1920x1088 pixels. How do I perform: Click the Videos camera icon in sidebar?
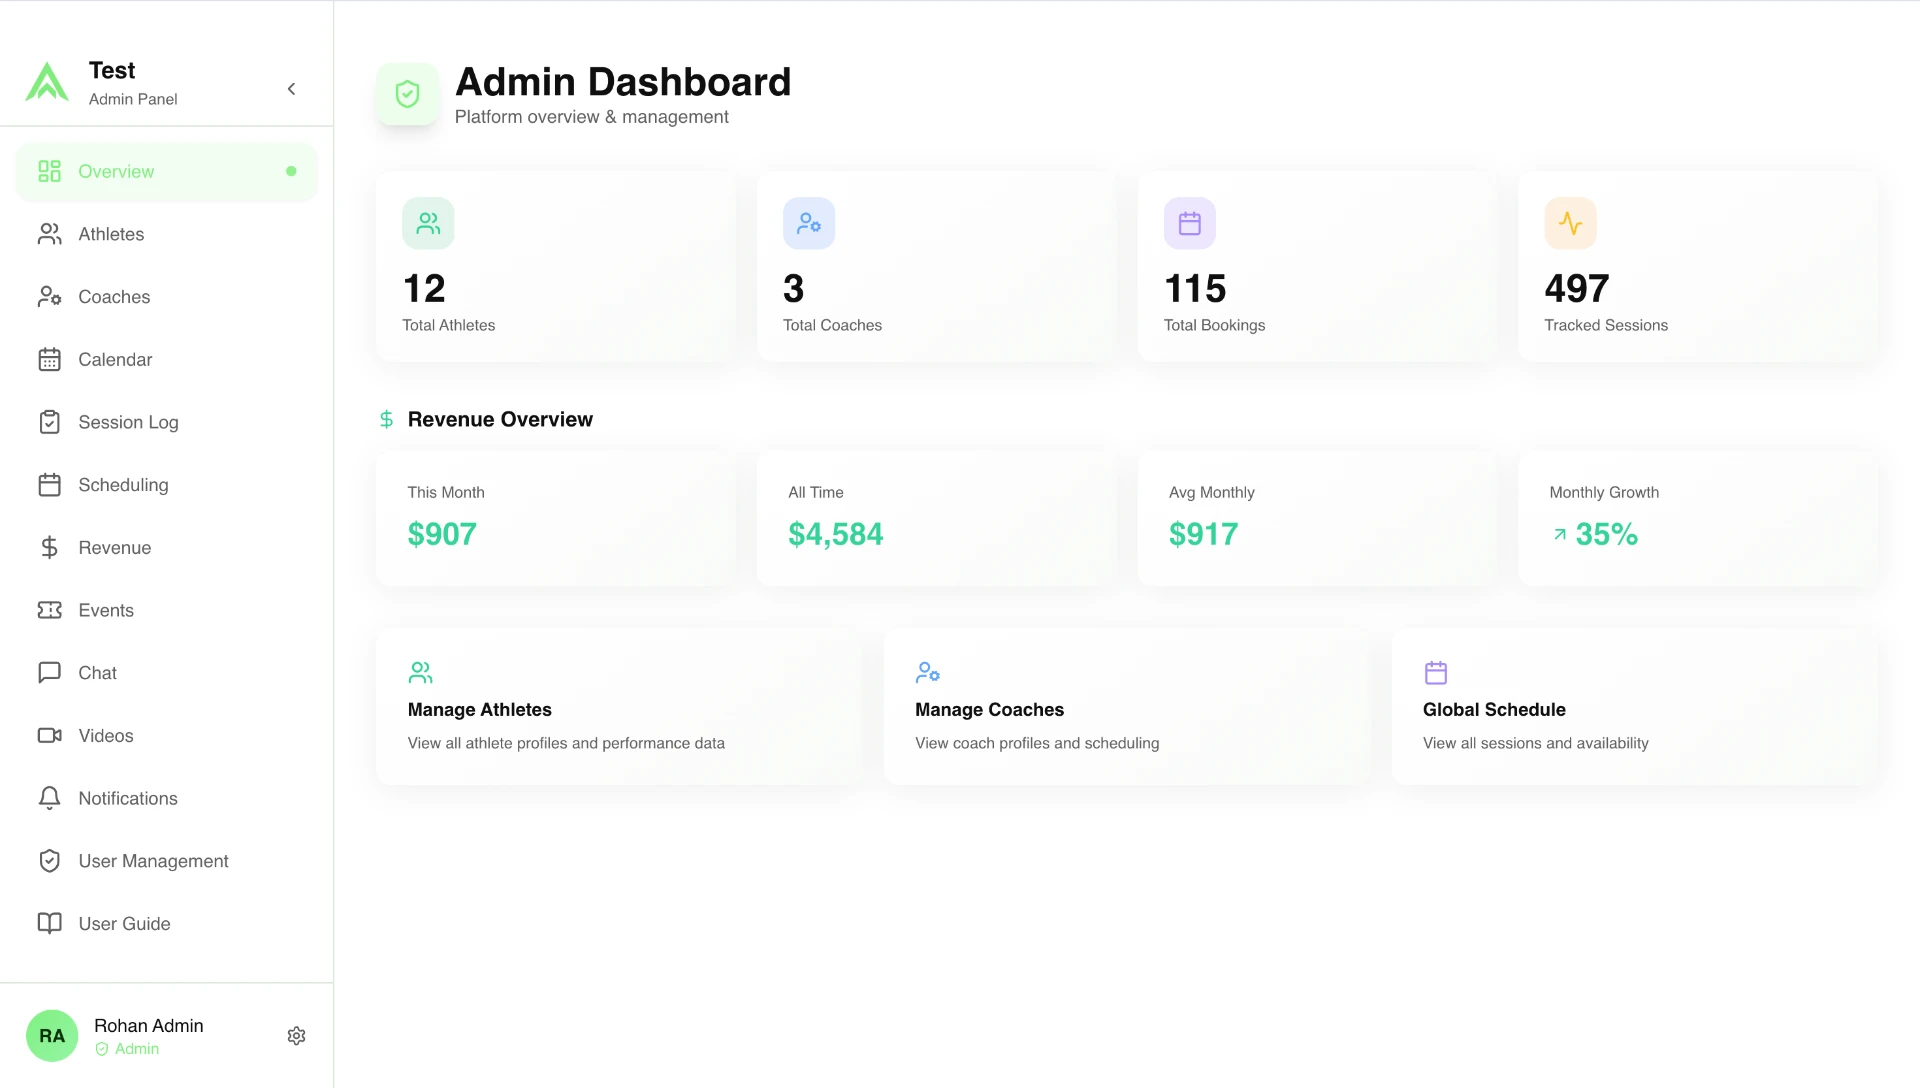point(49,736)
